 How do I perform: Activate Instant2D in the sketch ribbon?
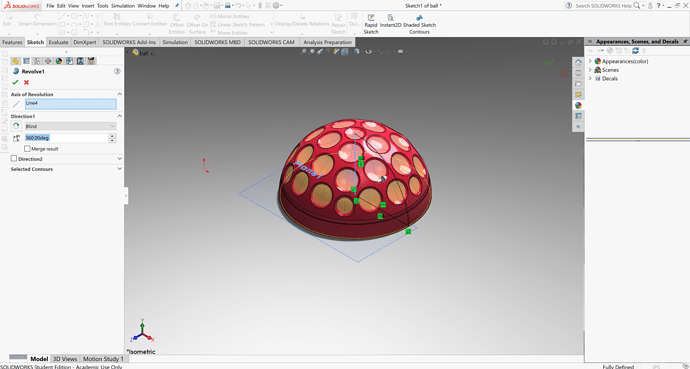pyautogui.click(x=390, y=21)
